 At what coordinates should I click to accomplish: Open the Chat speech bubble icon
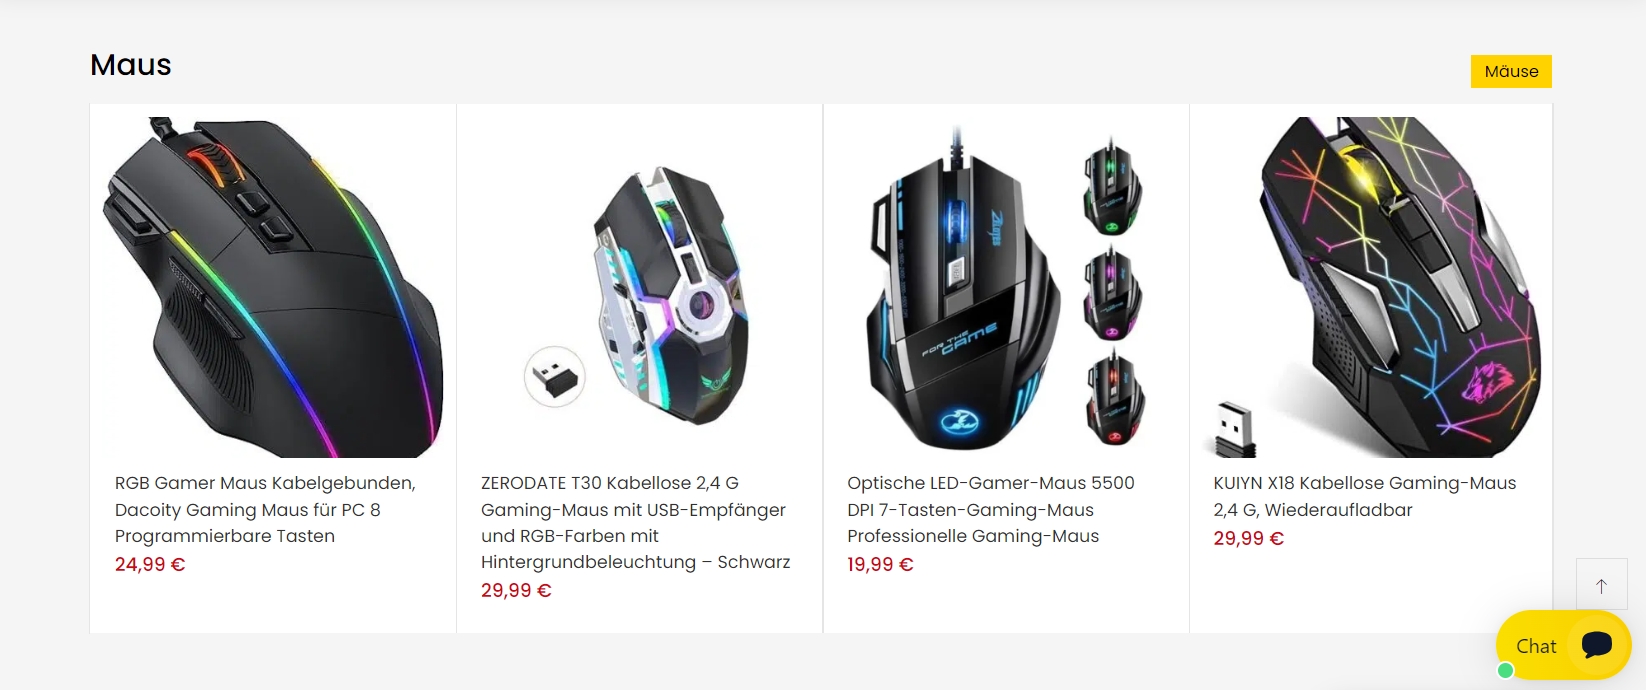(1597, 645)
